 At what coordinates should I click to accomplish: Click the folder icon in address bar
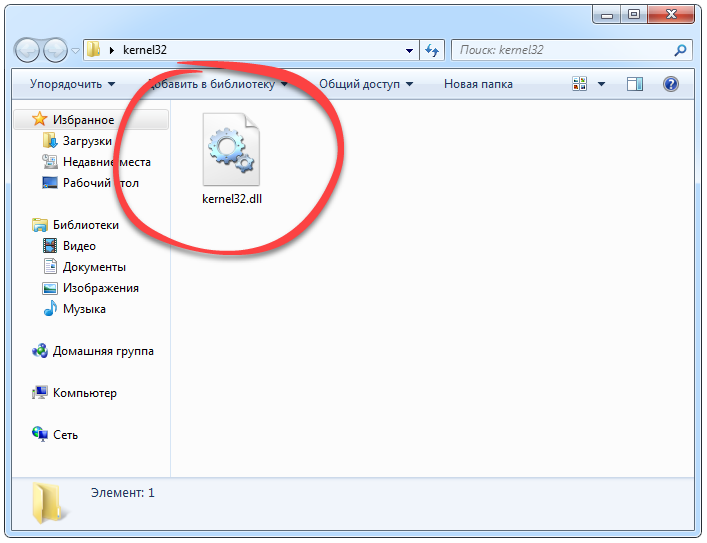[x=93, y=50]
